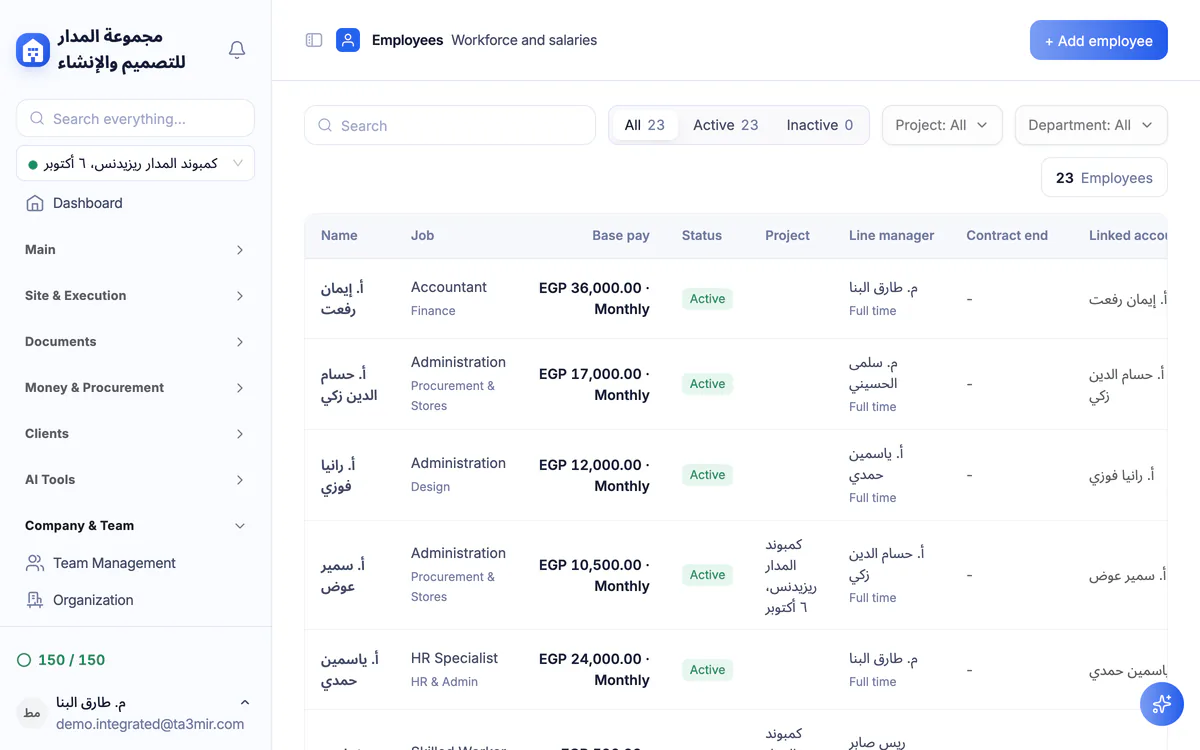
Task: Click Active badge in Accountant row
Action: click(707, 299)
